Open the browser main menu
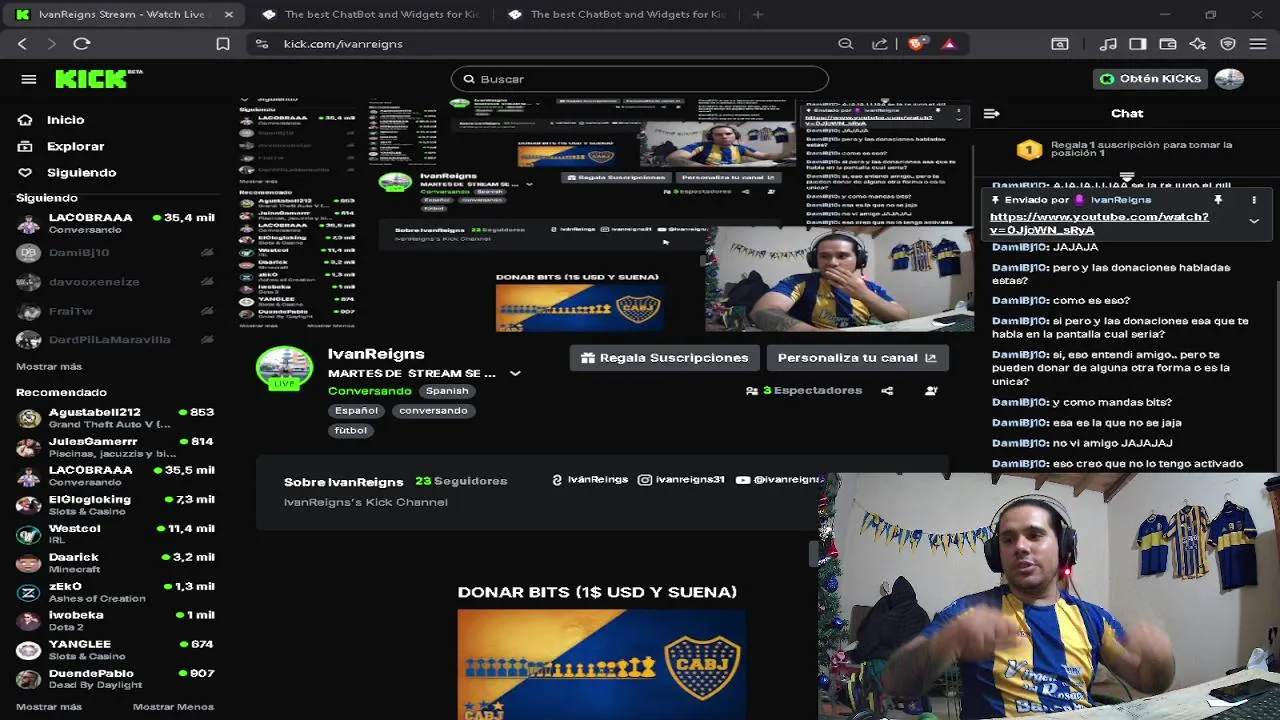This screenshot has width=1280, height=720. pyautogui.click(x=1258, y=44)
